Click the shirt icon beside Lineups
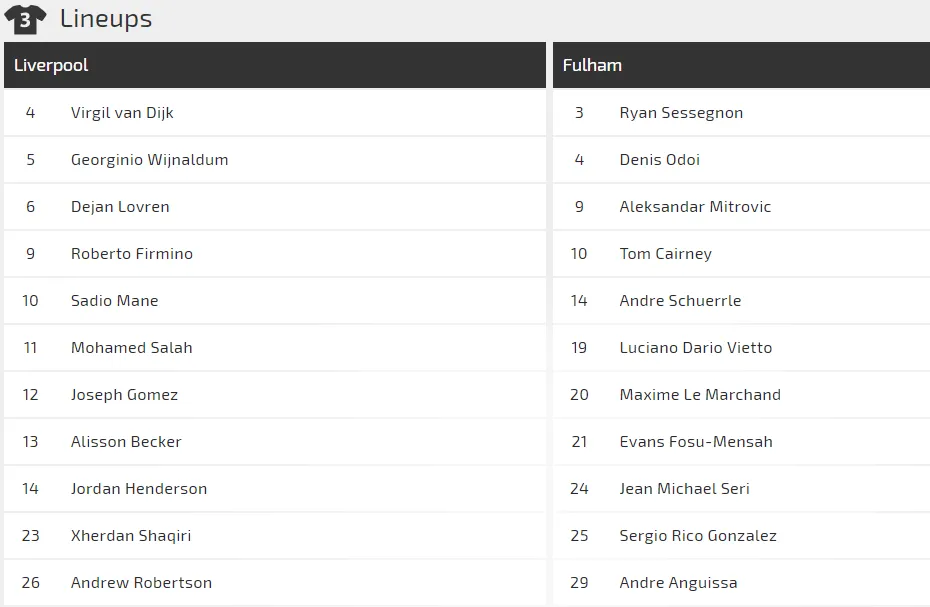The image size is (930, 607). point(25,19)
